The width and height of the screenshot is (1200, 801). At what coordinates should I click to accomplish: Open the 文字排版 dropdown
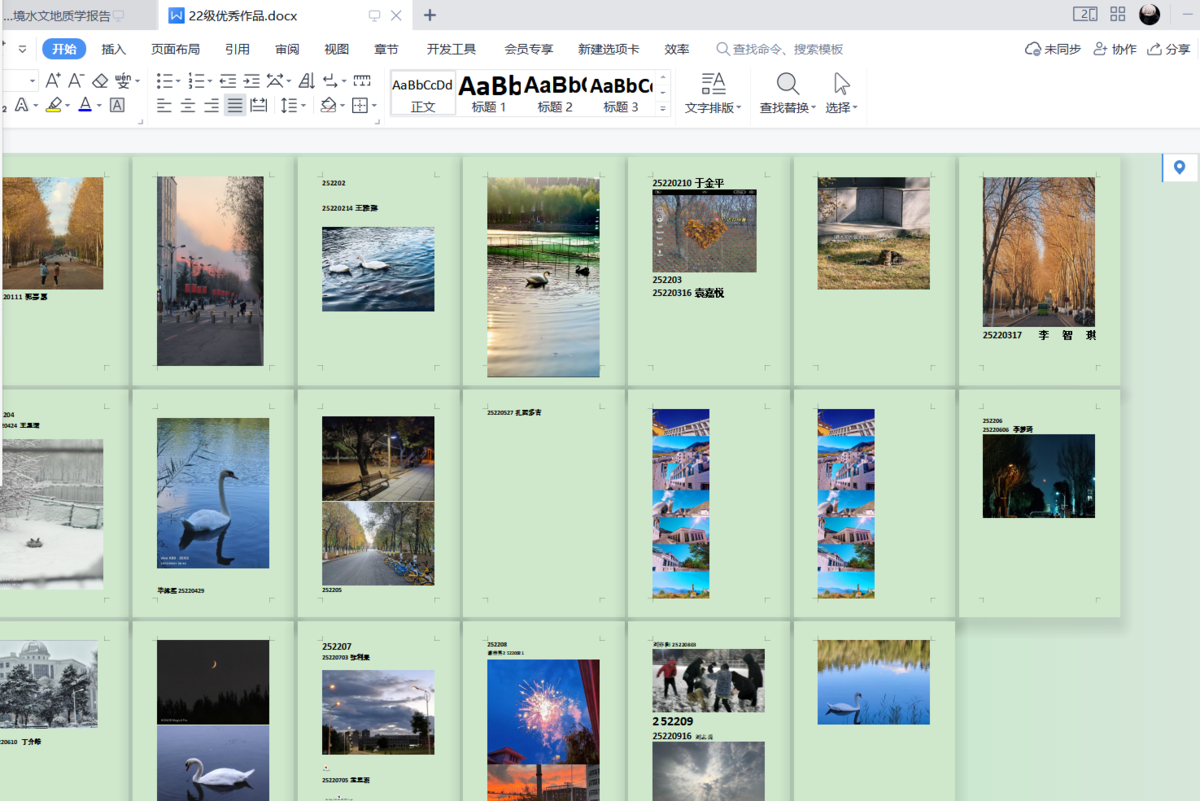click(713, 107)
